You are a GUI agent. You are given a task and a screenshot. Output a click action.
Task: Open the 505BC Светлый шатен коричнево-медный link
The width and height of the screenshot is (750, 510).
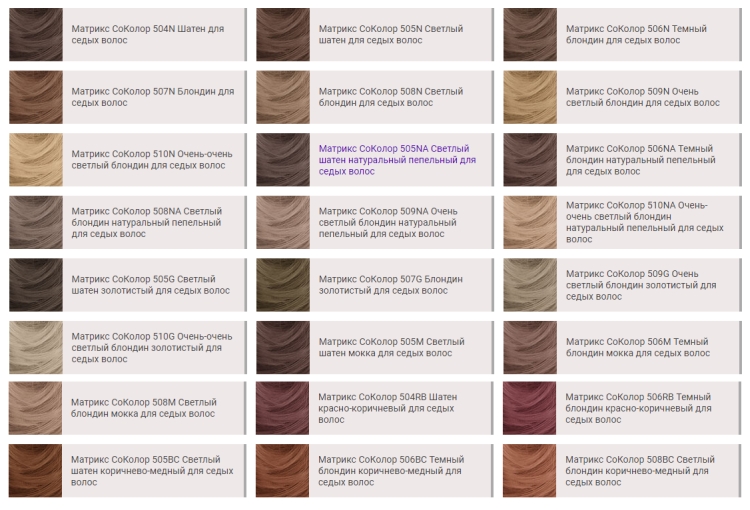coord(152,471)
